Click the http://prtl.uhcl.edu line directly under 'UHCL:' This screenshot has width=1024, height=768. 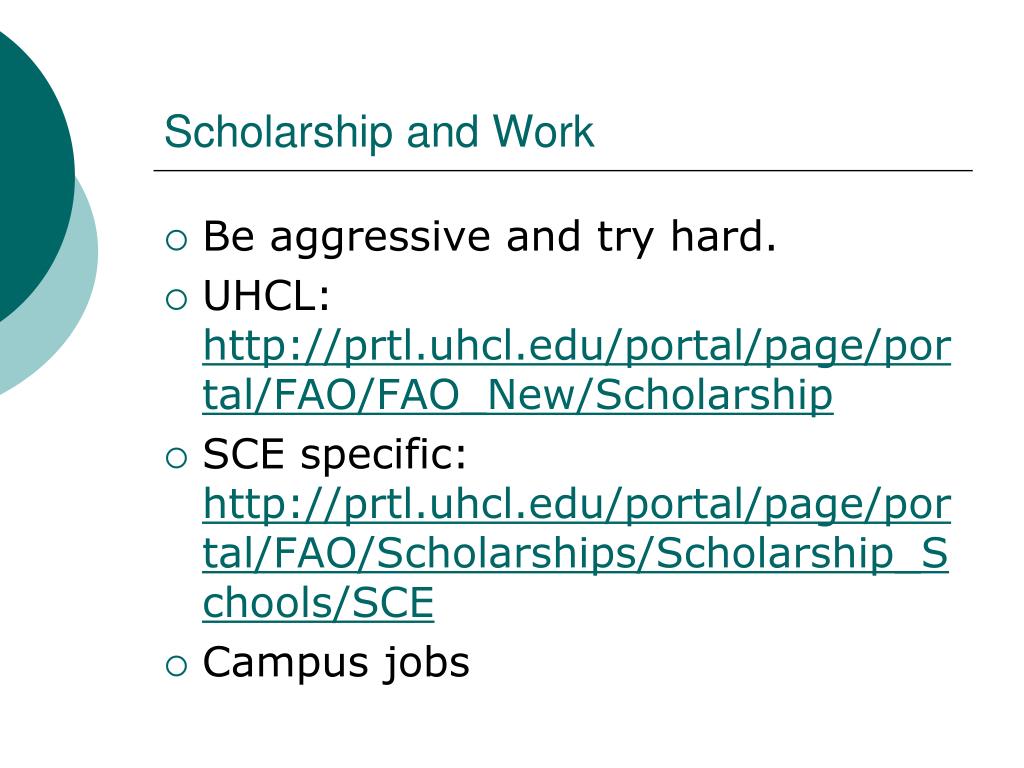click(x=577, y=346)
